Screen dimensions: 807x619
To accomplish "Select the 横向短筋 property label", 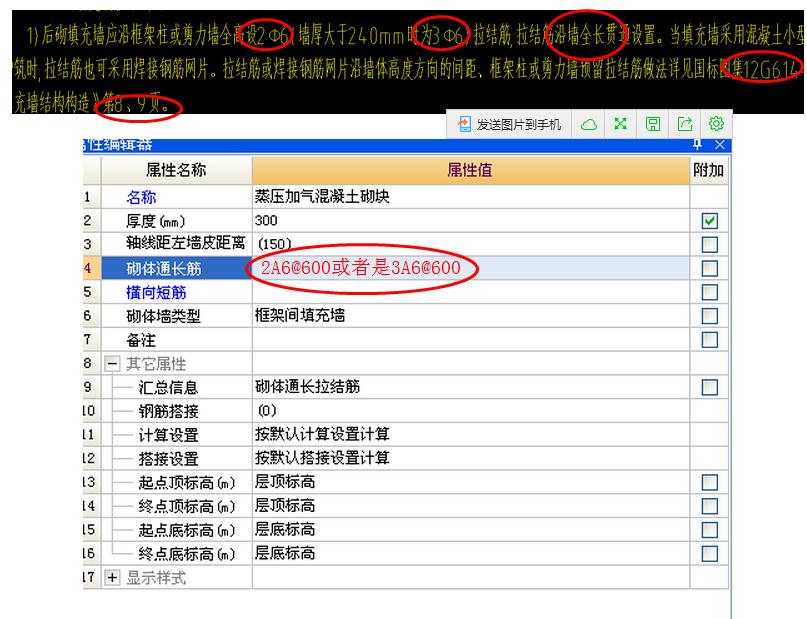I will point(156,293).
